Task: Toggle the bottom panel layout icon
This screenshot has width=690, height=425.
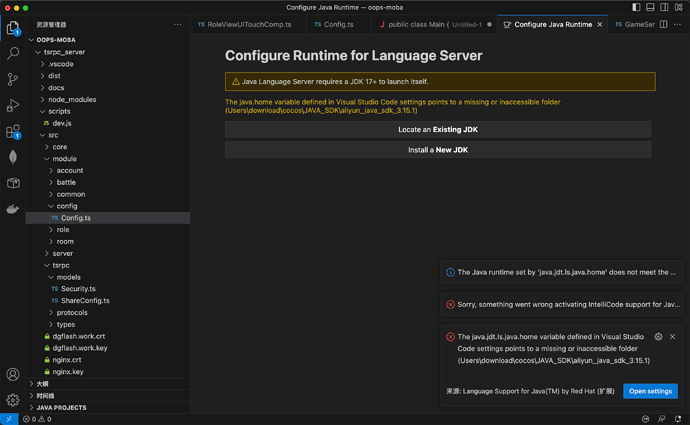Action: pos(649,7)
